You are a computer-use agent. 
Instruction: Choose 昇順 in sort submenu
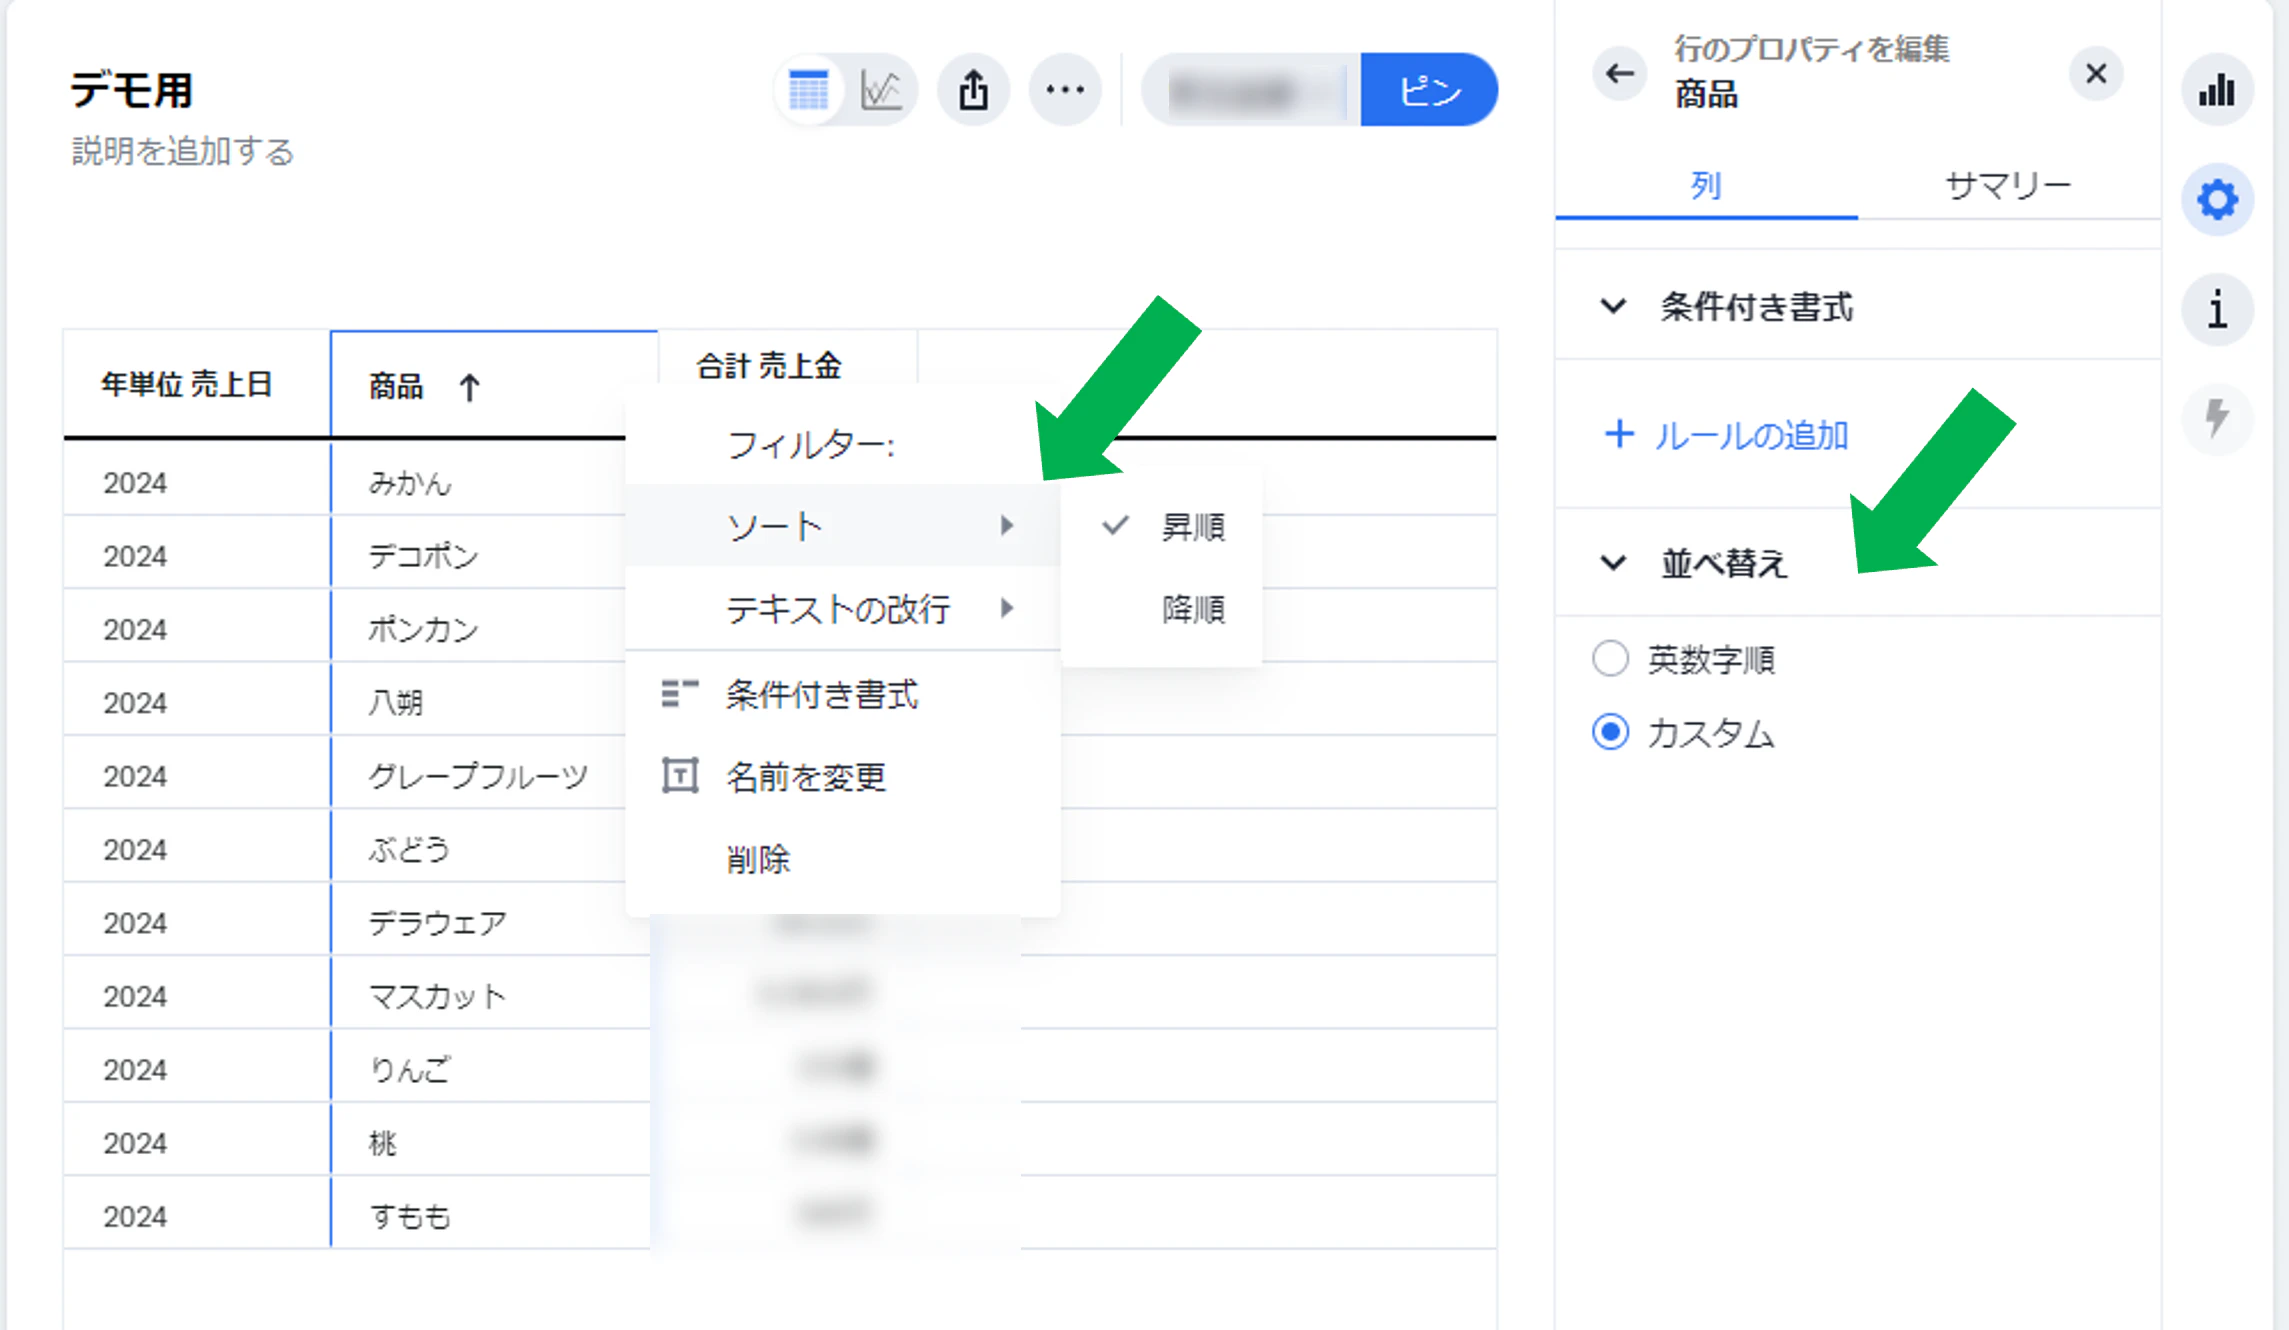click(x=1162, y=526)
